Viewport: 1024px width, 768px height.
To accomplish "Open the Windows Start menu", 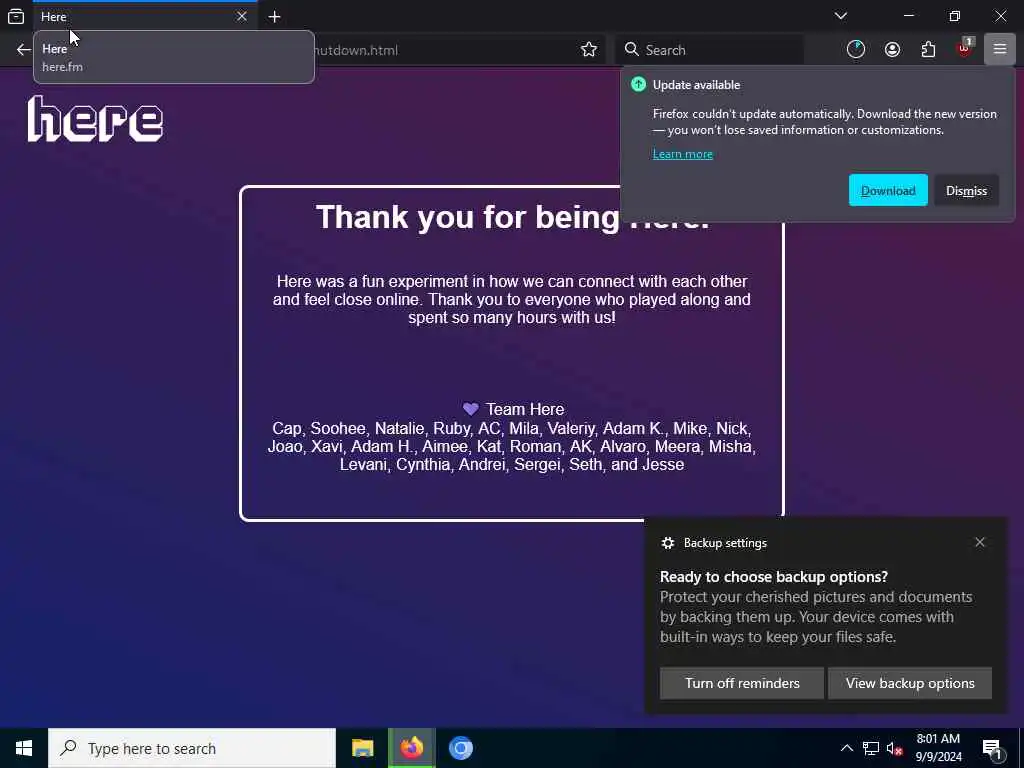I will click(x=24, y=748).
